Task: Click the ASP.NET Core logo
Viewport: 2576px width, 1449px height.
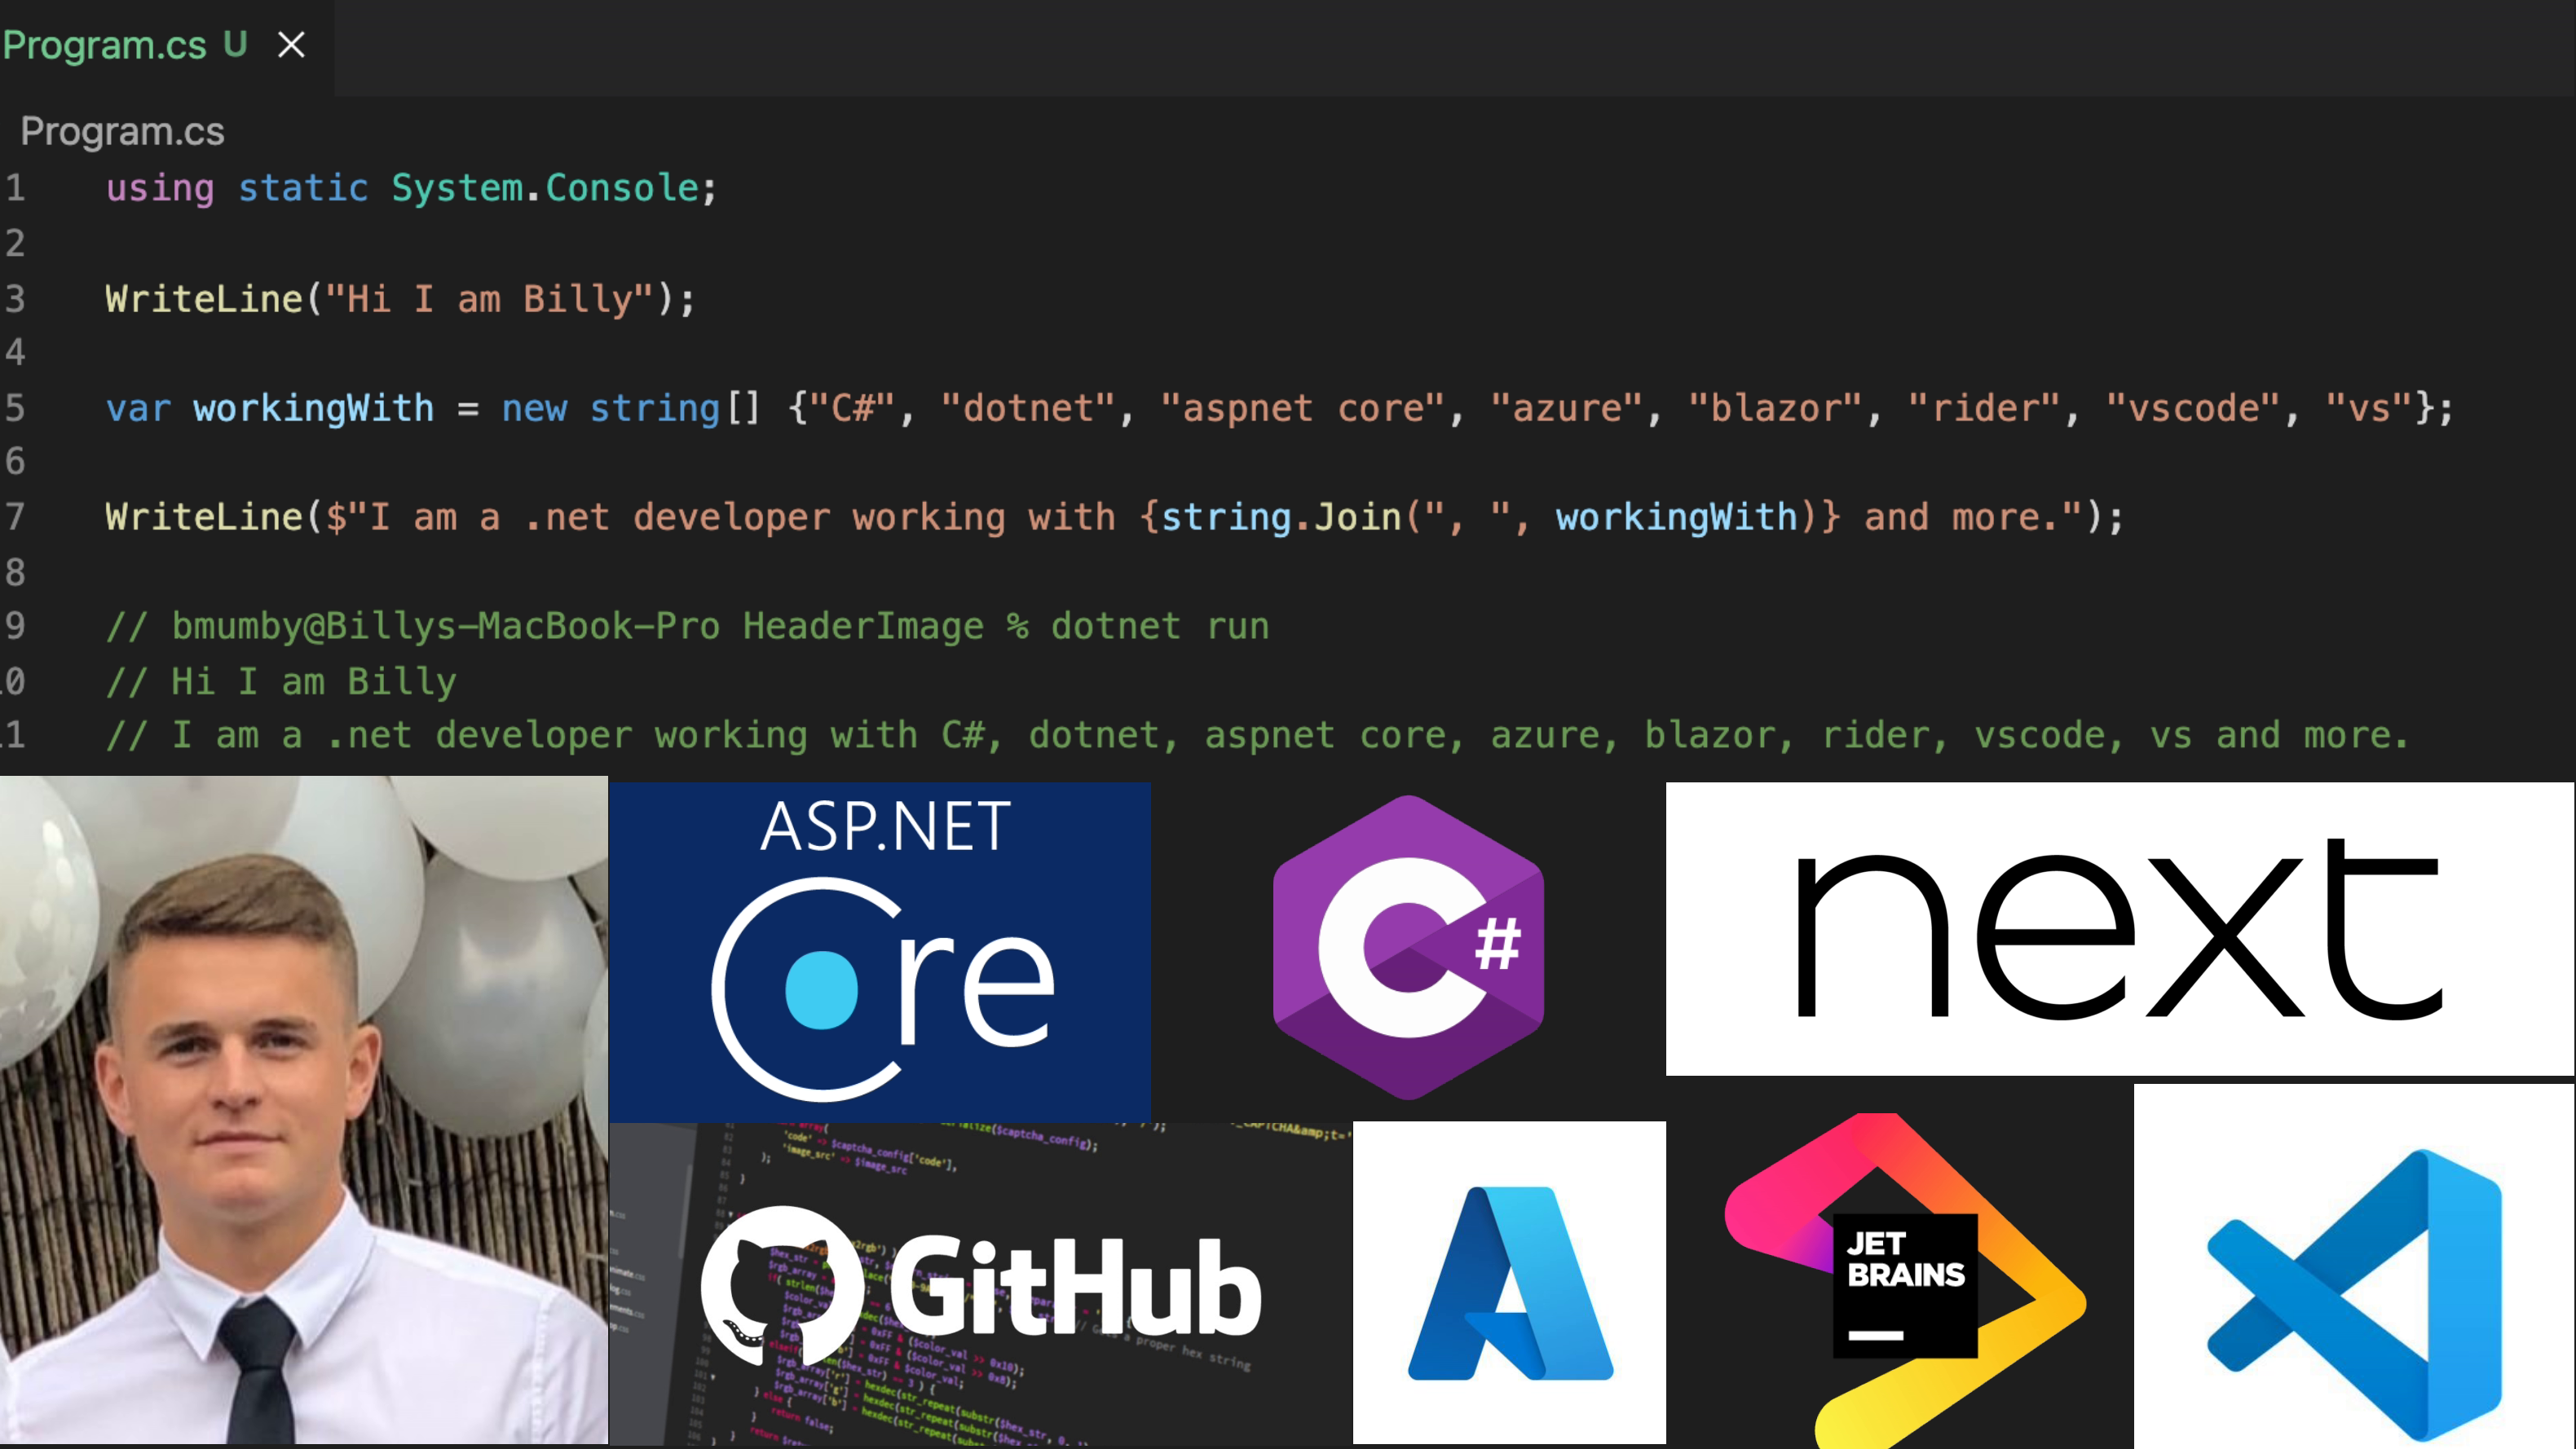Action: (x=880, y=951)
